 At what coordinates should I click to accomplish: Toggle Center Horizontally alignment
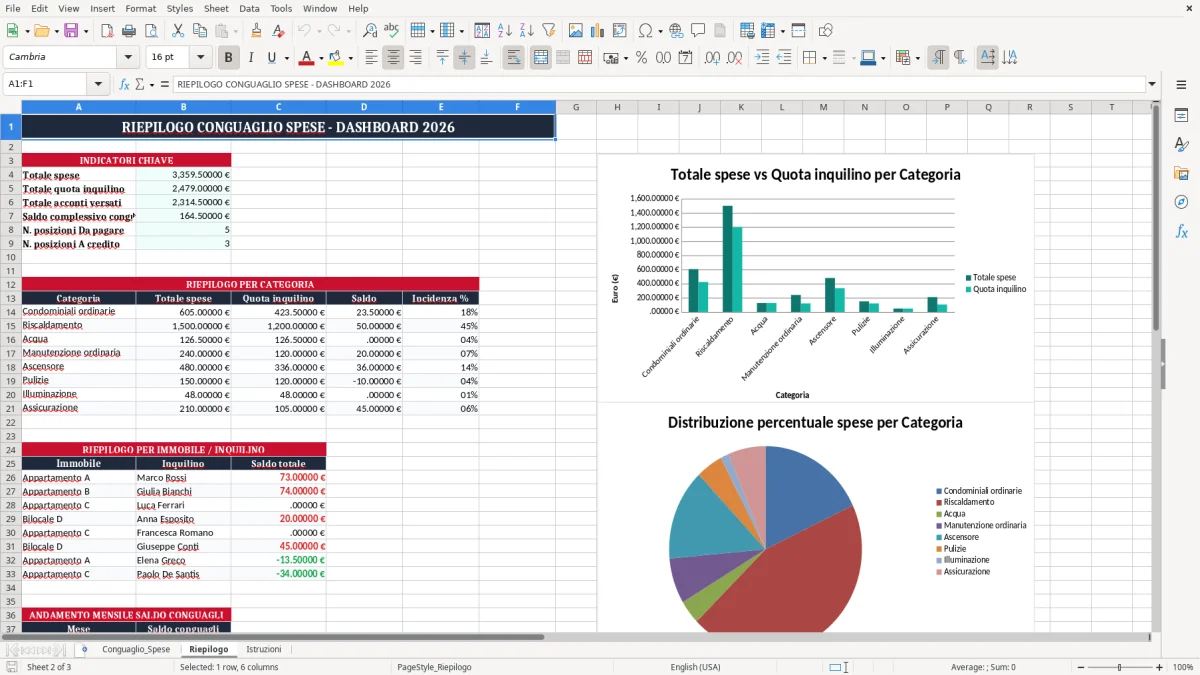pyautogui.click(x=393, y=57)
